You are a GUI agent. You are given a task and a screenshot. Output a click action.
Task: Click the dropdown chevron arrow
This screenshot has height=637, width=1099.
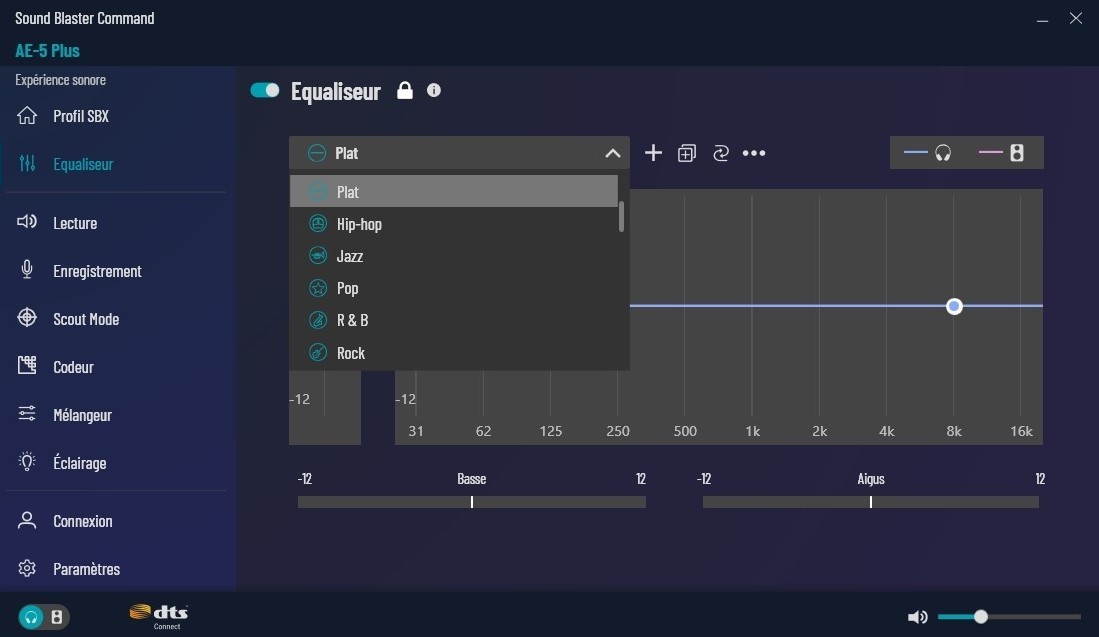[613, 153]
